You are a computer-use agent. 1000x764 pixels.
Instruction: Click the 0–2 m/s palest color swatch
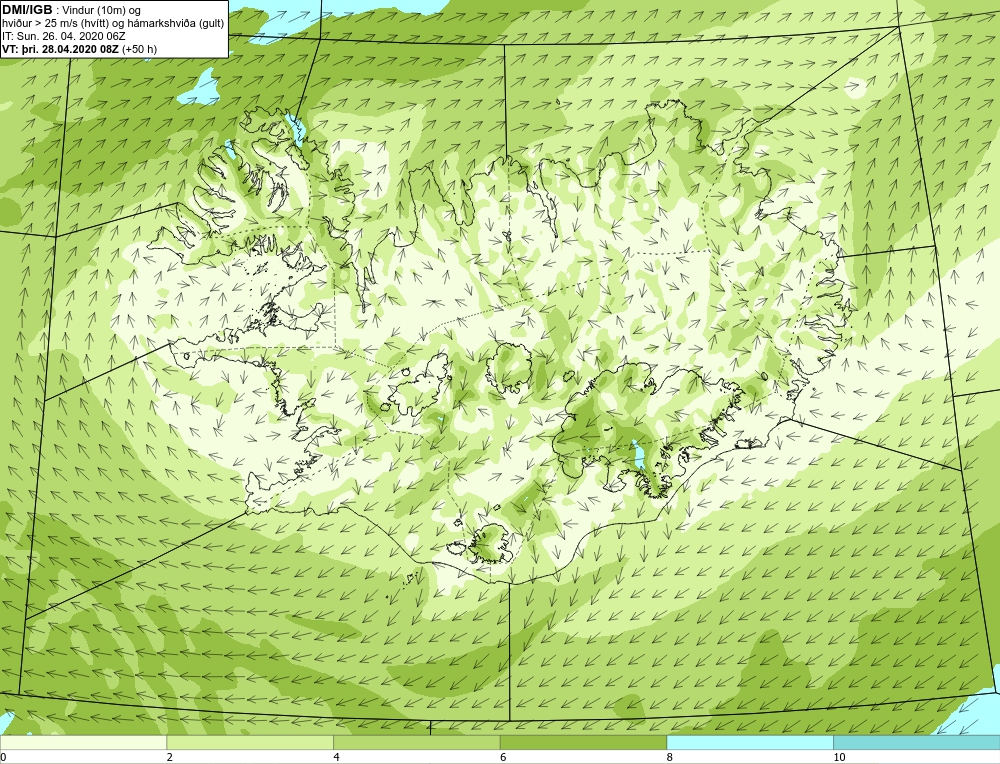tap(83, 742)
